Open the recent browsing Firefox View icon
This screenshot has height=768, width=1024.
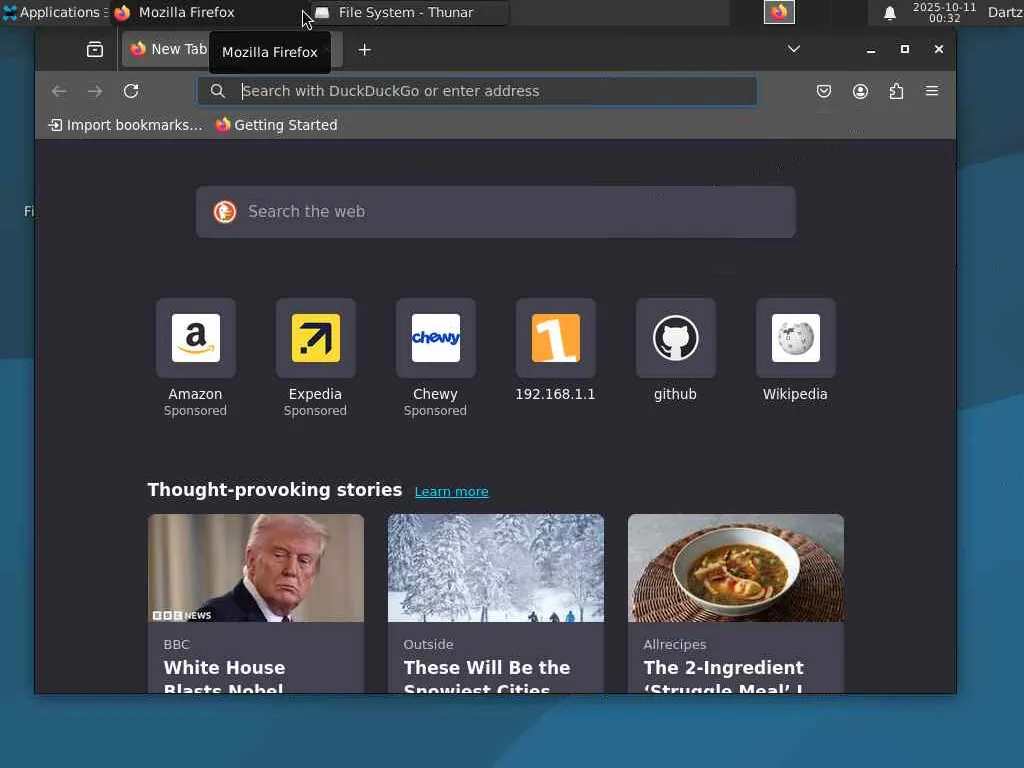[95, 50]
